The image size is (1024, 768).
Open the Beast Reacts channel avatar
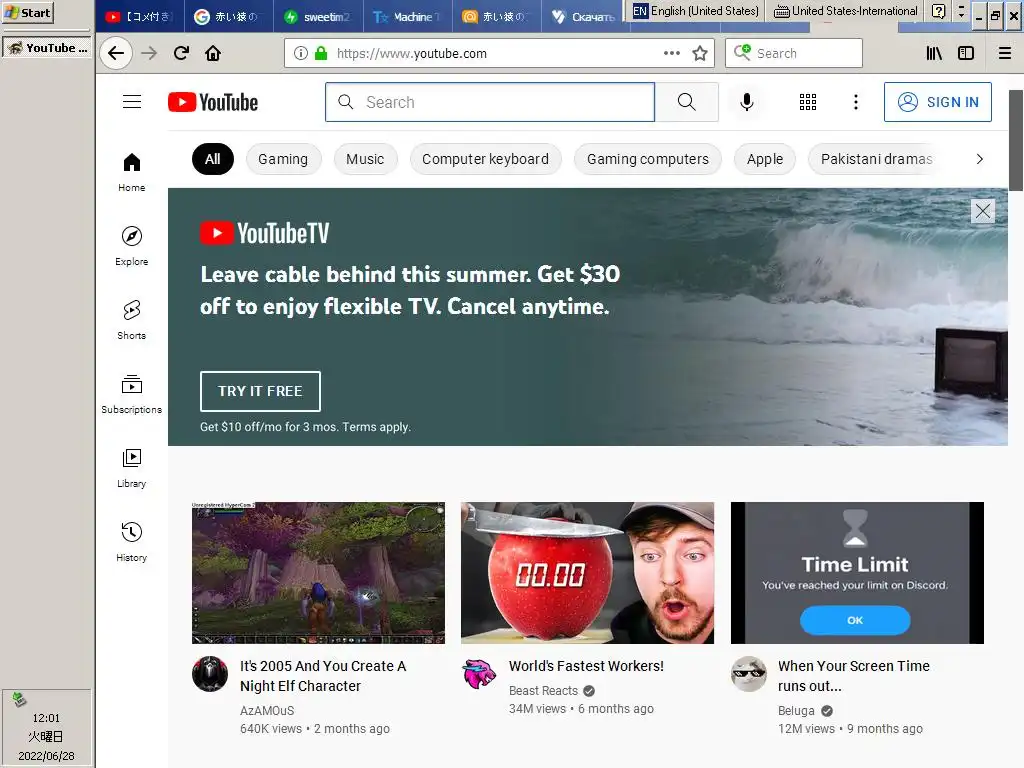click(479, 674)
